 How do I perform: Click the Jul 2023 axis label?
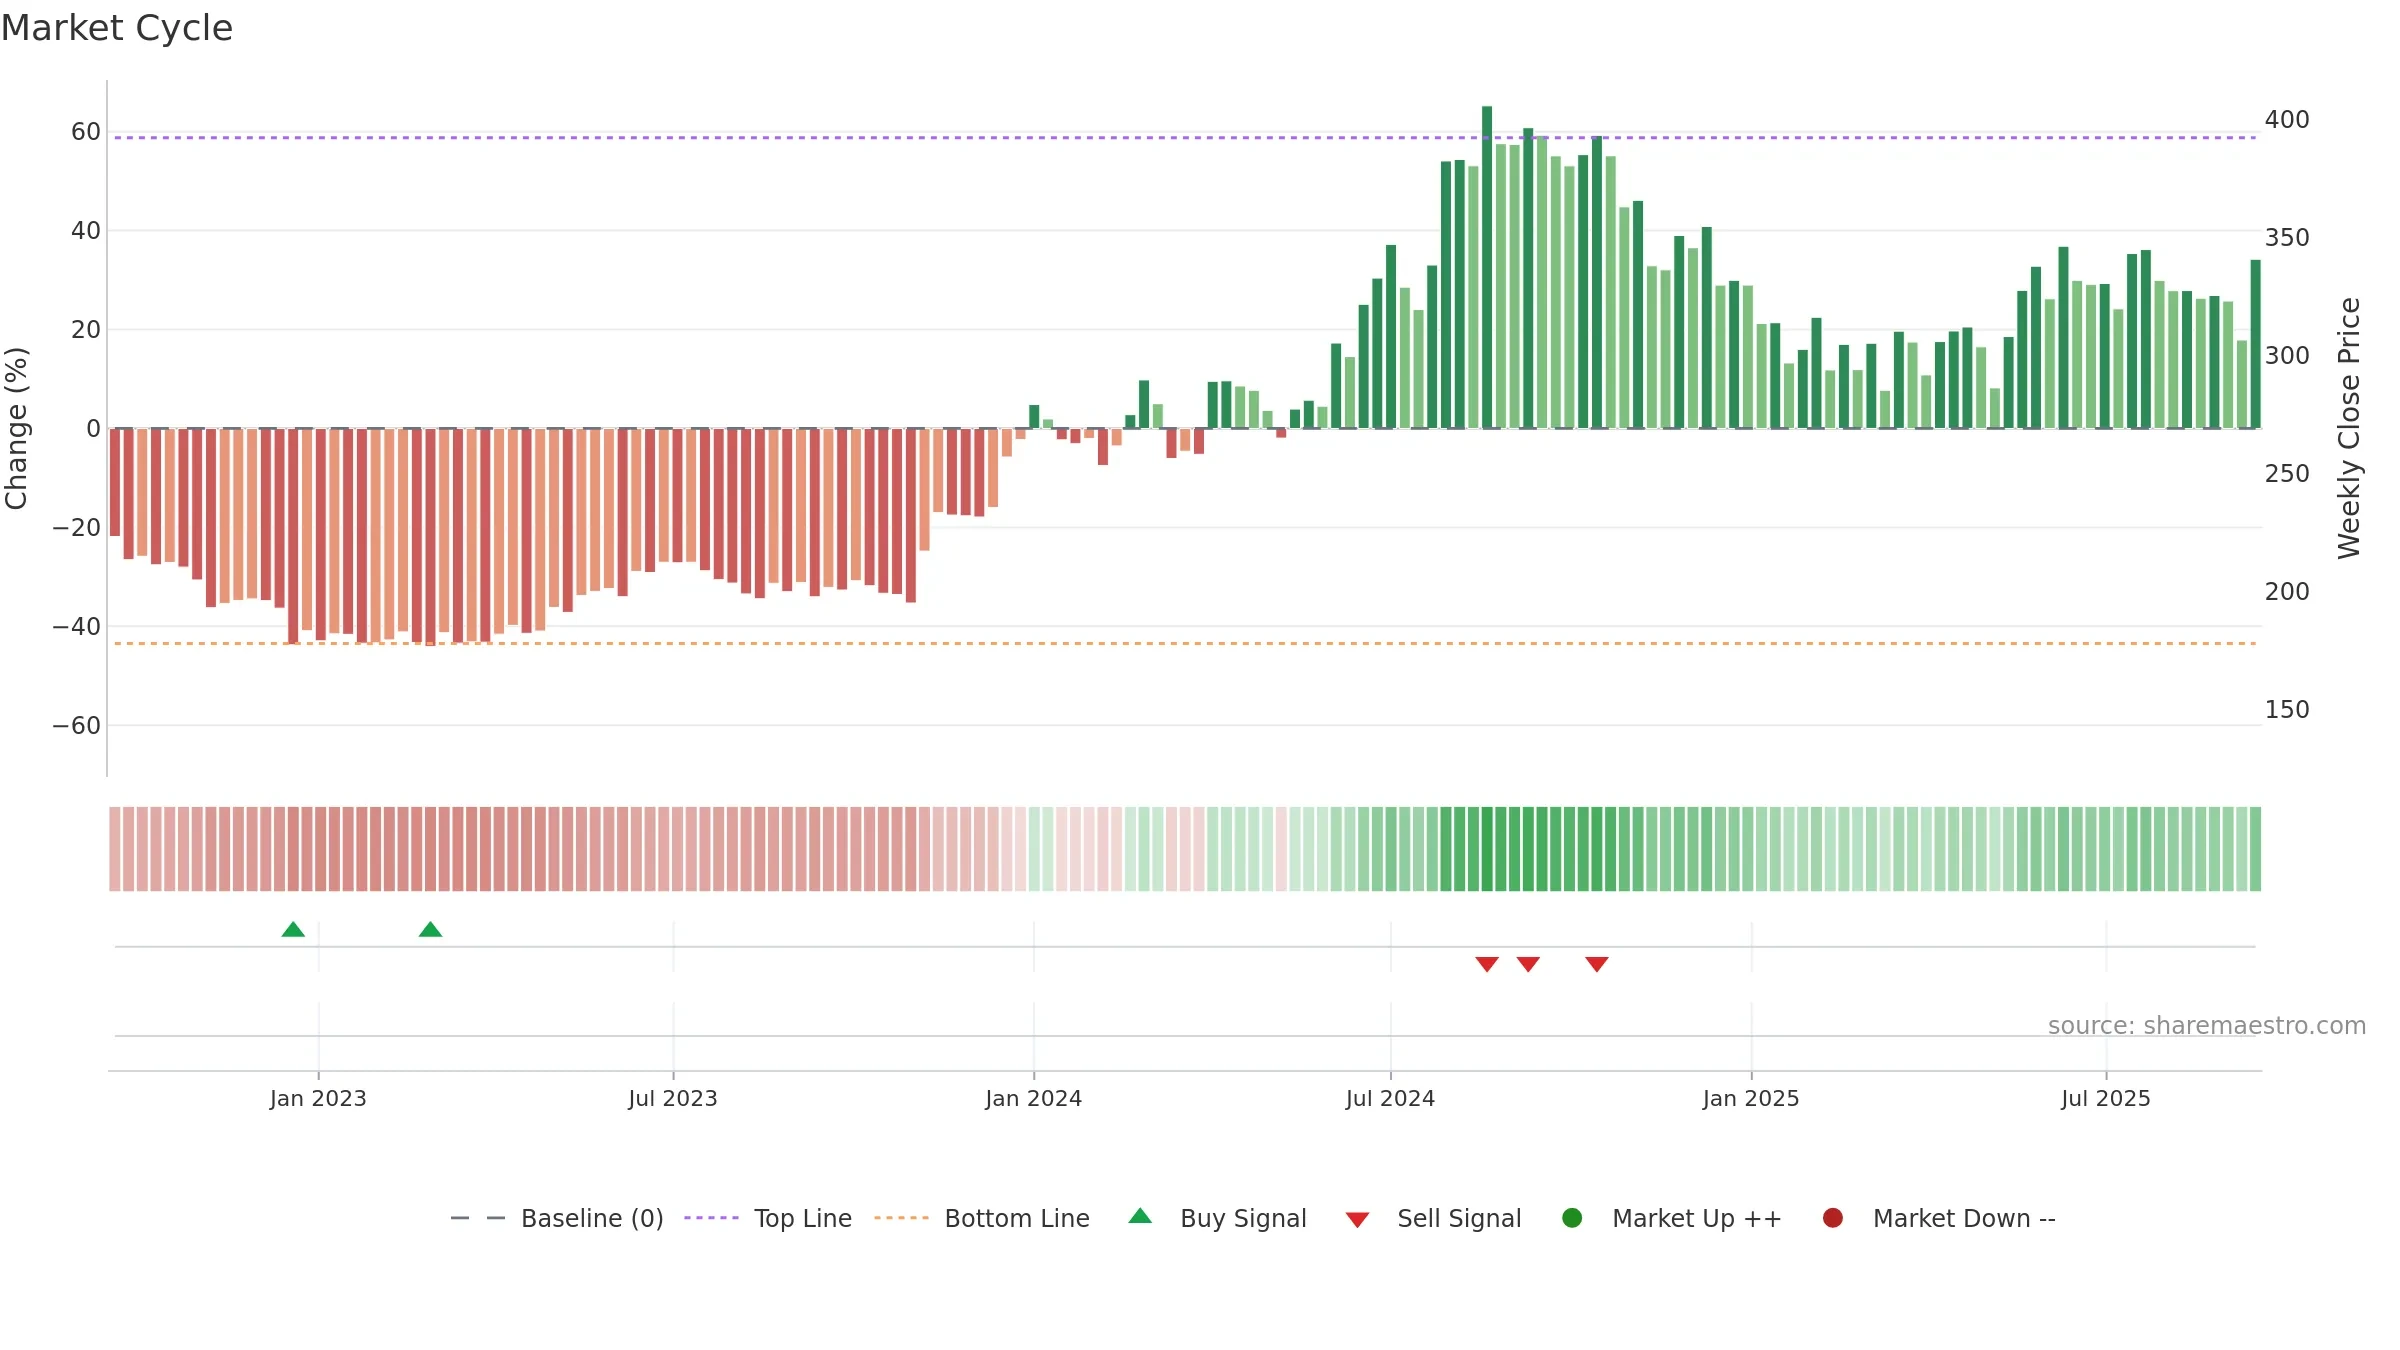tap(673, 1099)
